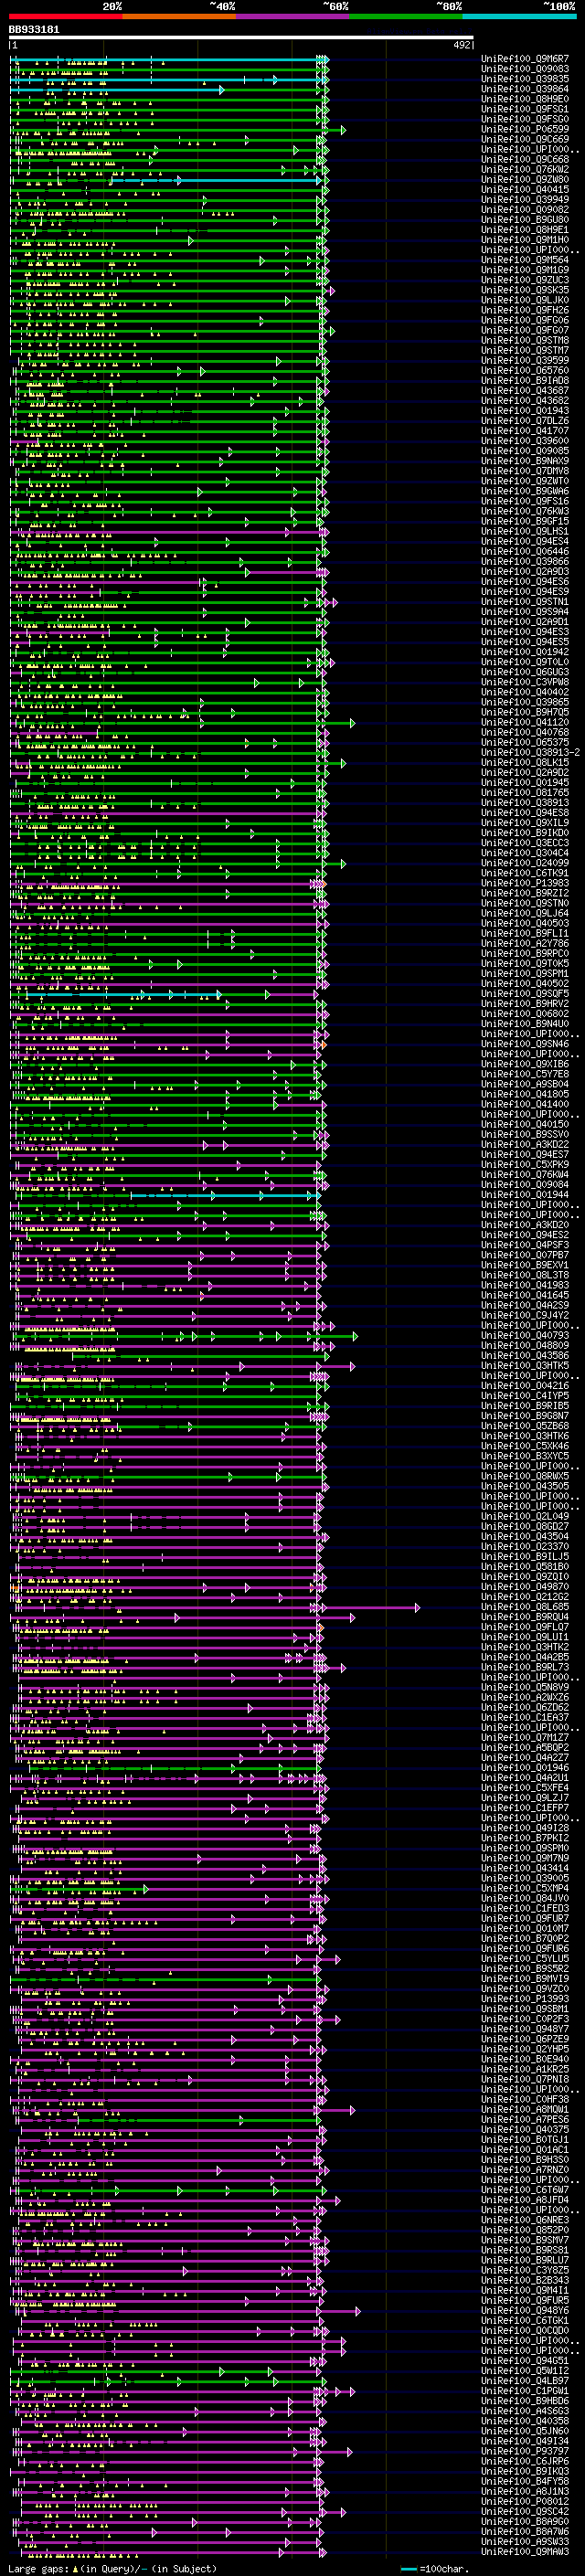Select the UniRef100_Q06802 label
Viewport: 585px width, 2576px height.
[525, 1014]
